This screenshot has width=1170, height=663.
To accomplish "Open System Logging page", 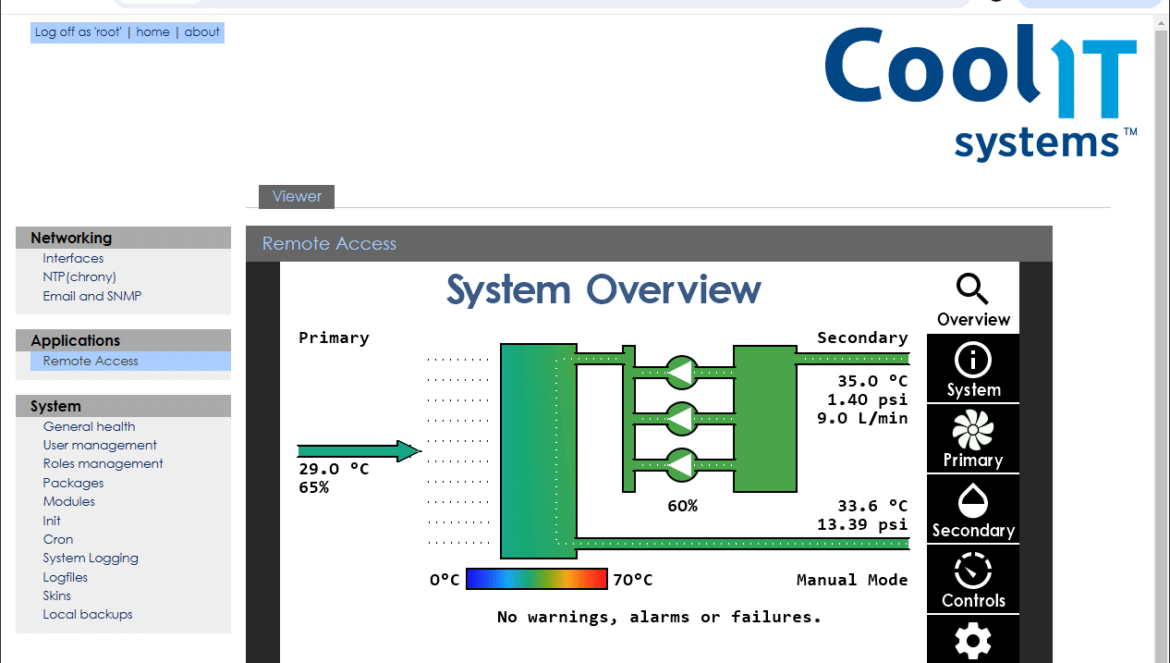I will coord(90,558).
